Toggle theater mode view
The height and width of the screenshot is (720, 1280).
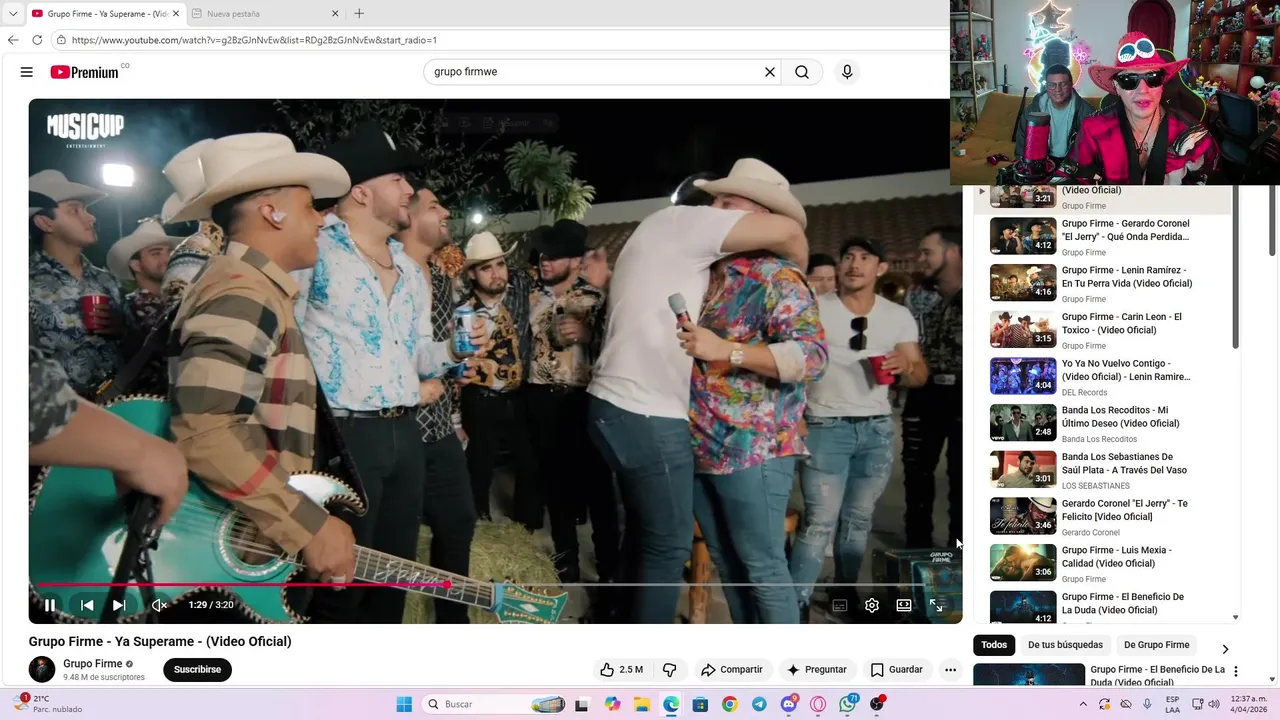tap(904, 605)
